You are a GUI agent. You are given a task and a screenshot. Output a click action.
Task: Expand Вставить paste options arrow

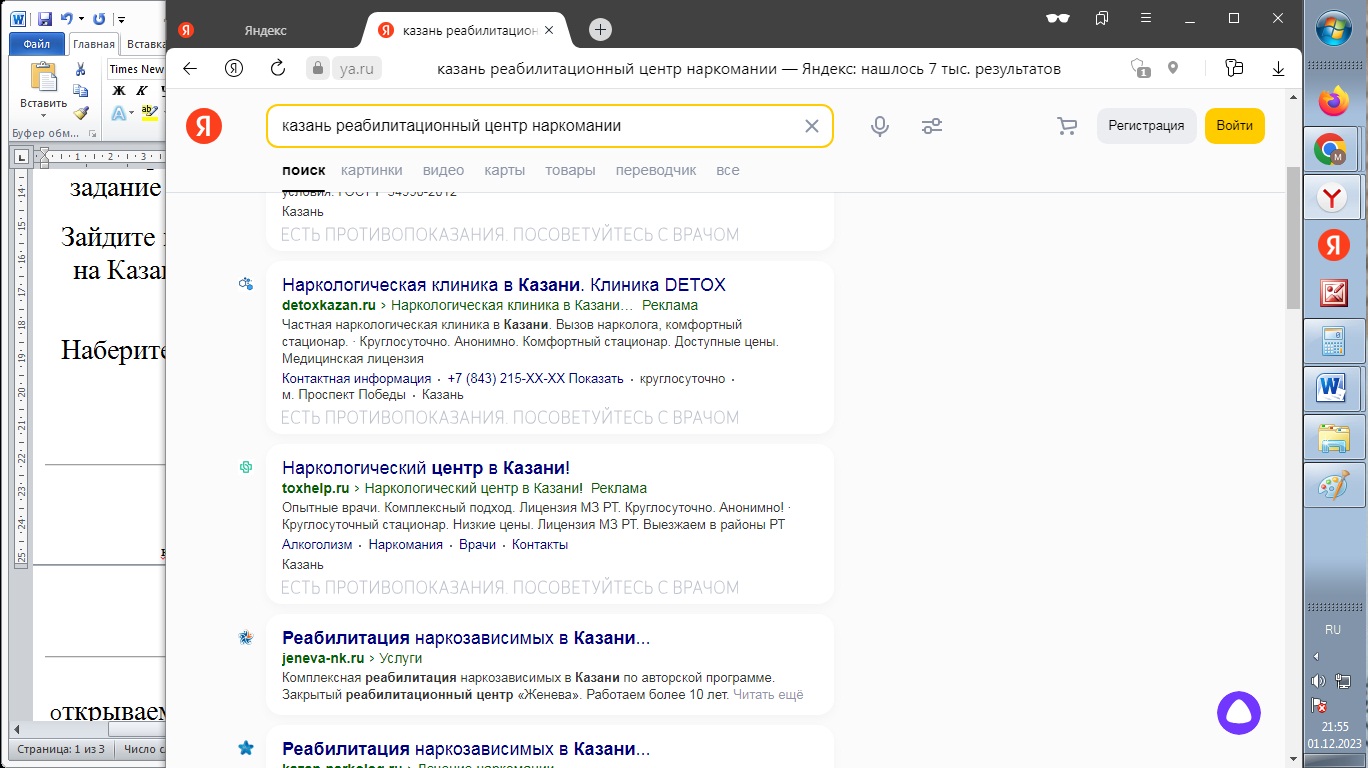tap(43, 115)
